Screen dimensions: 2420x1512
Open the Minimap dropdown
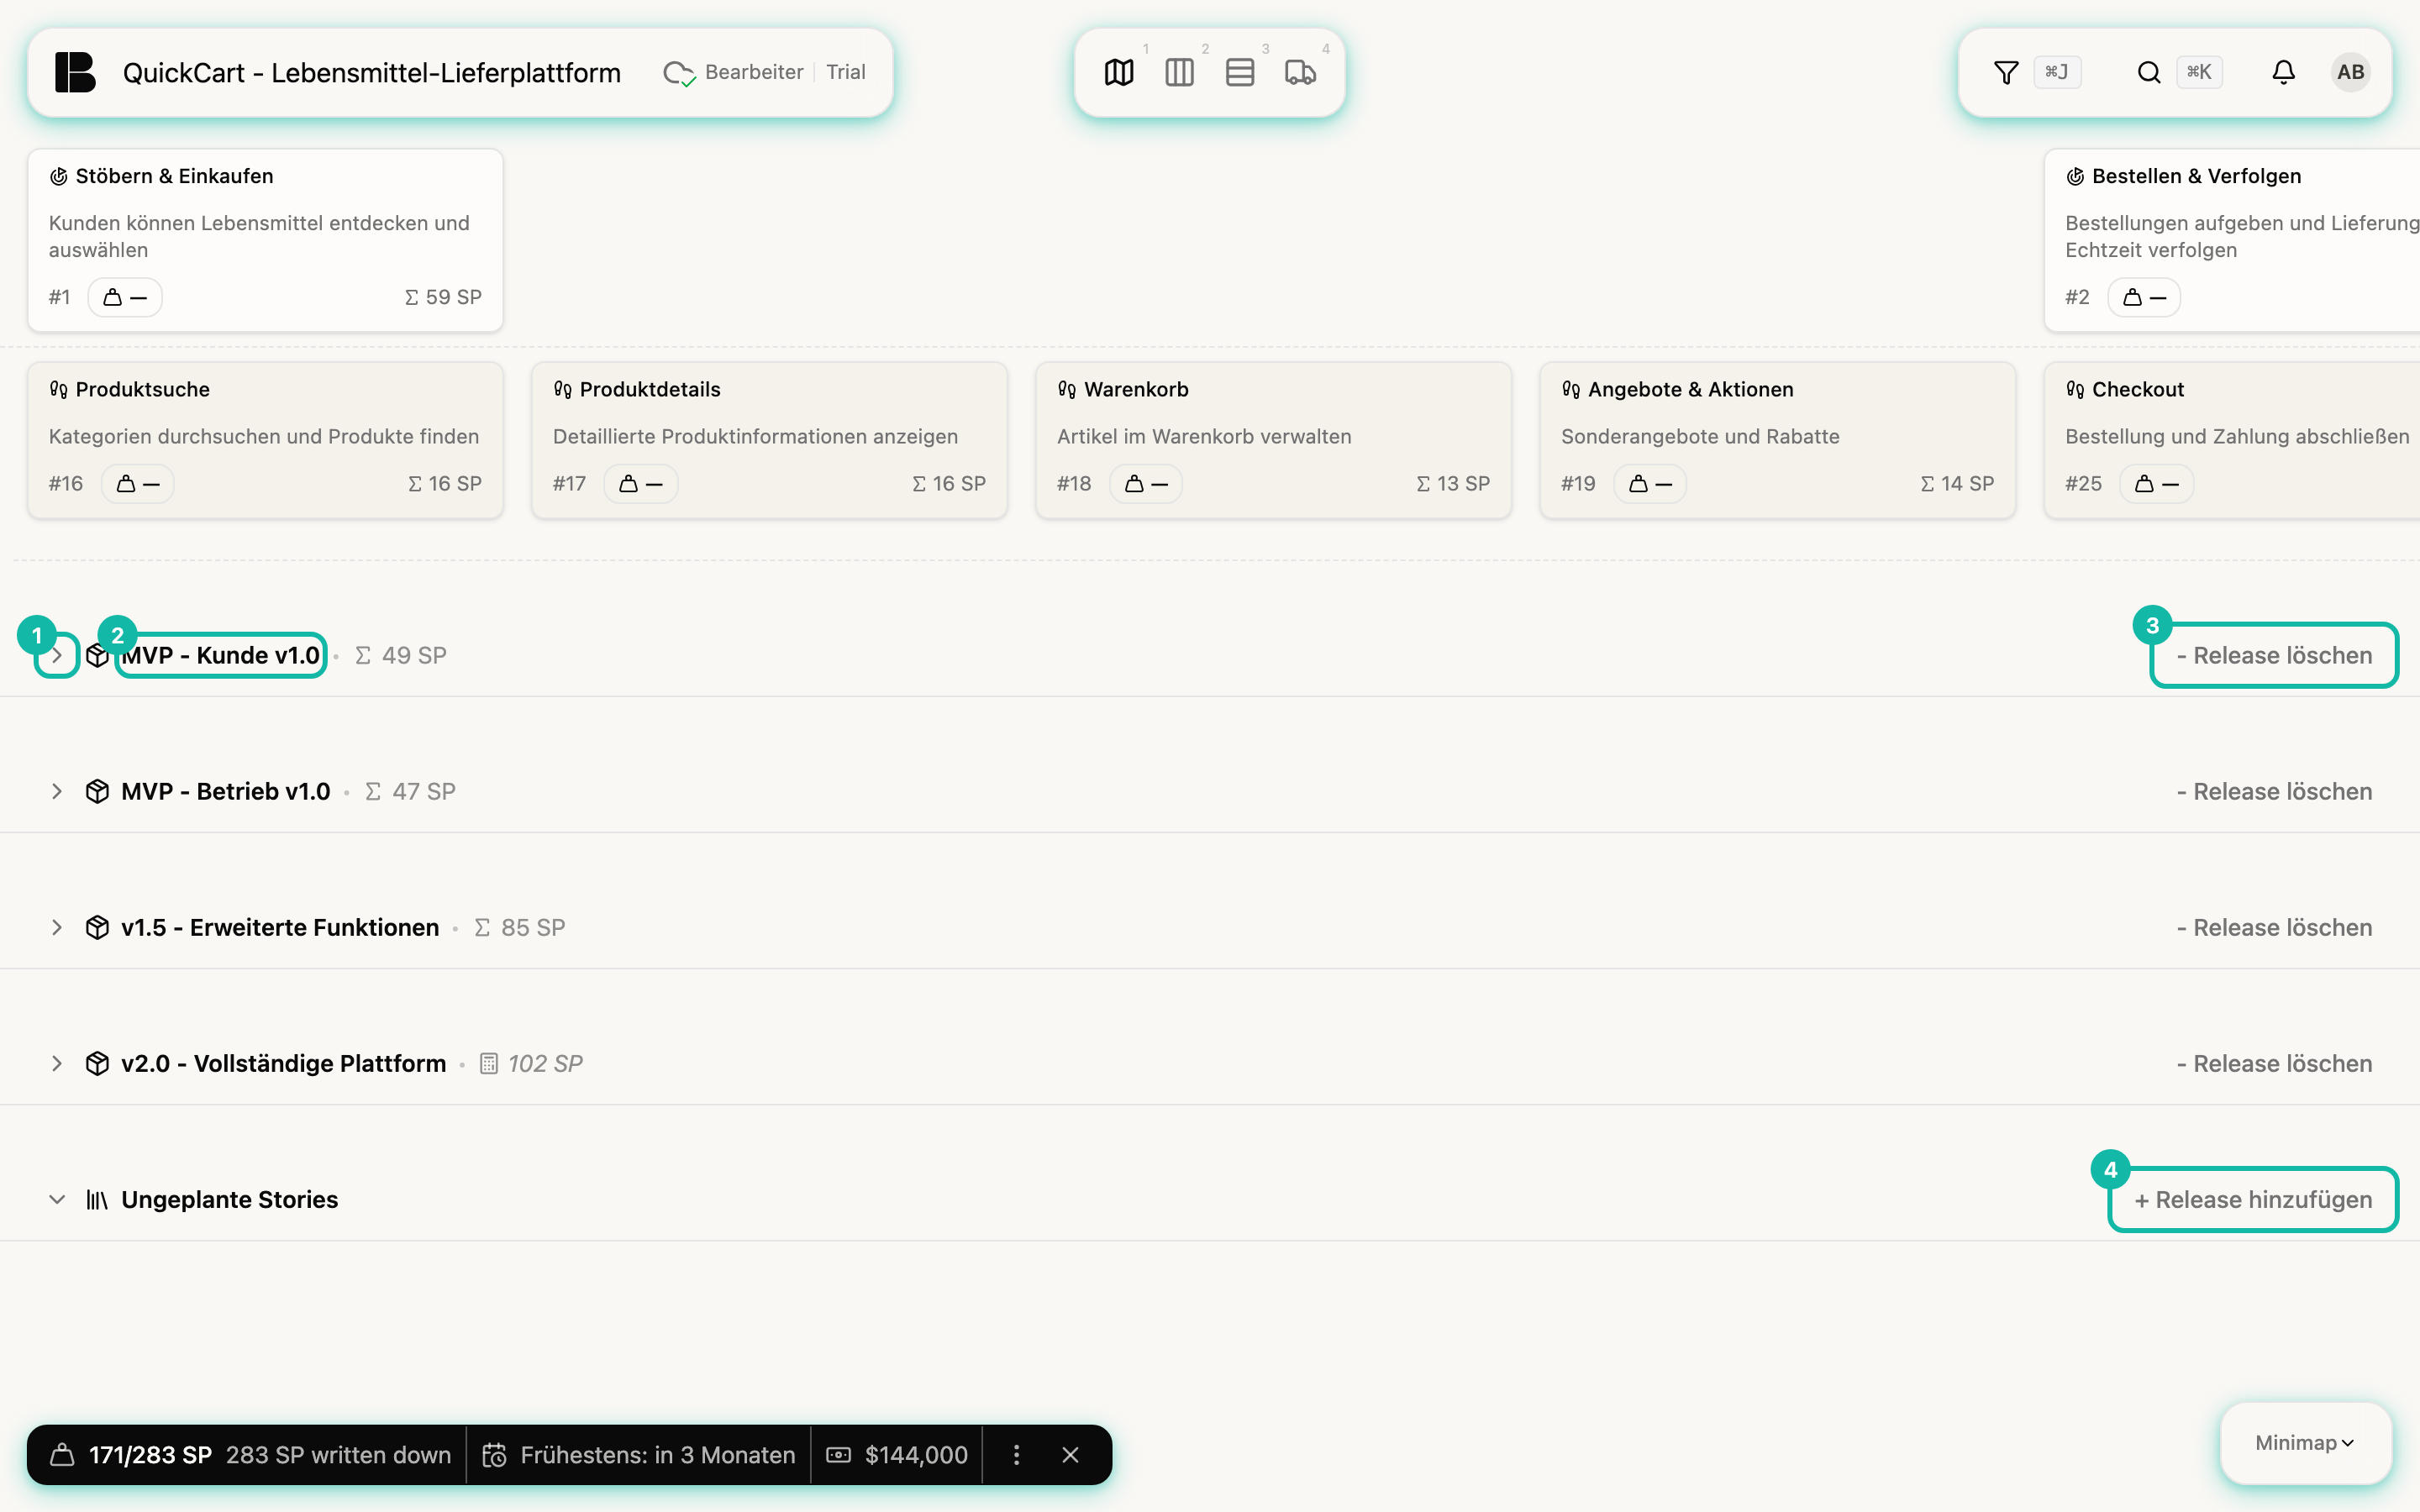click(2305, 1442)
